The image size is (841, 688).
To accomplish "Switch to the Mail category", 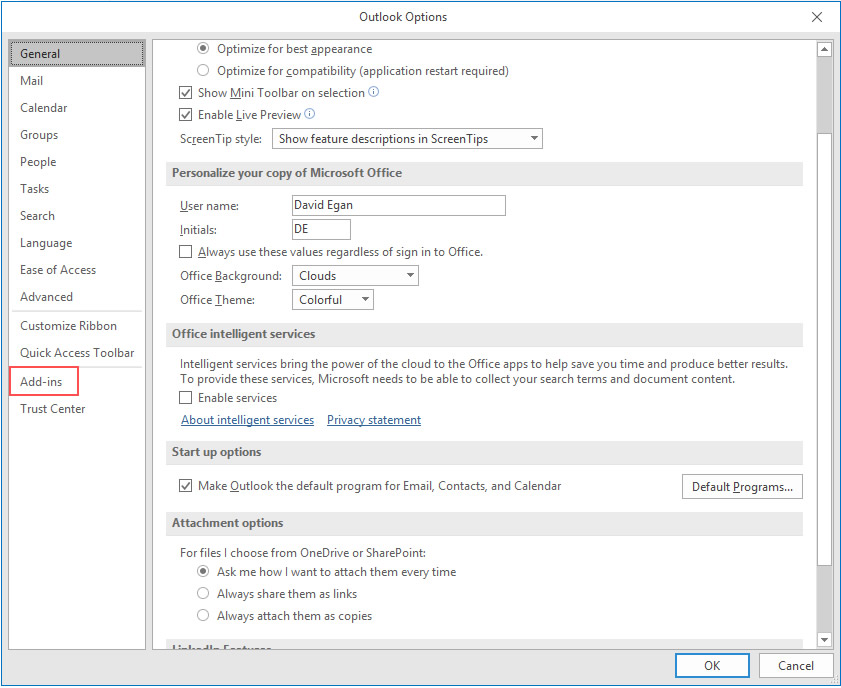I will click(77, 81).
